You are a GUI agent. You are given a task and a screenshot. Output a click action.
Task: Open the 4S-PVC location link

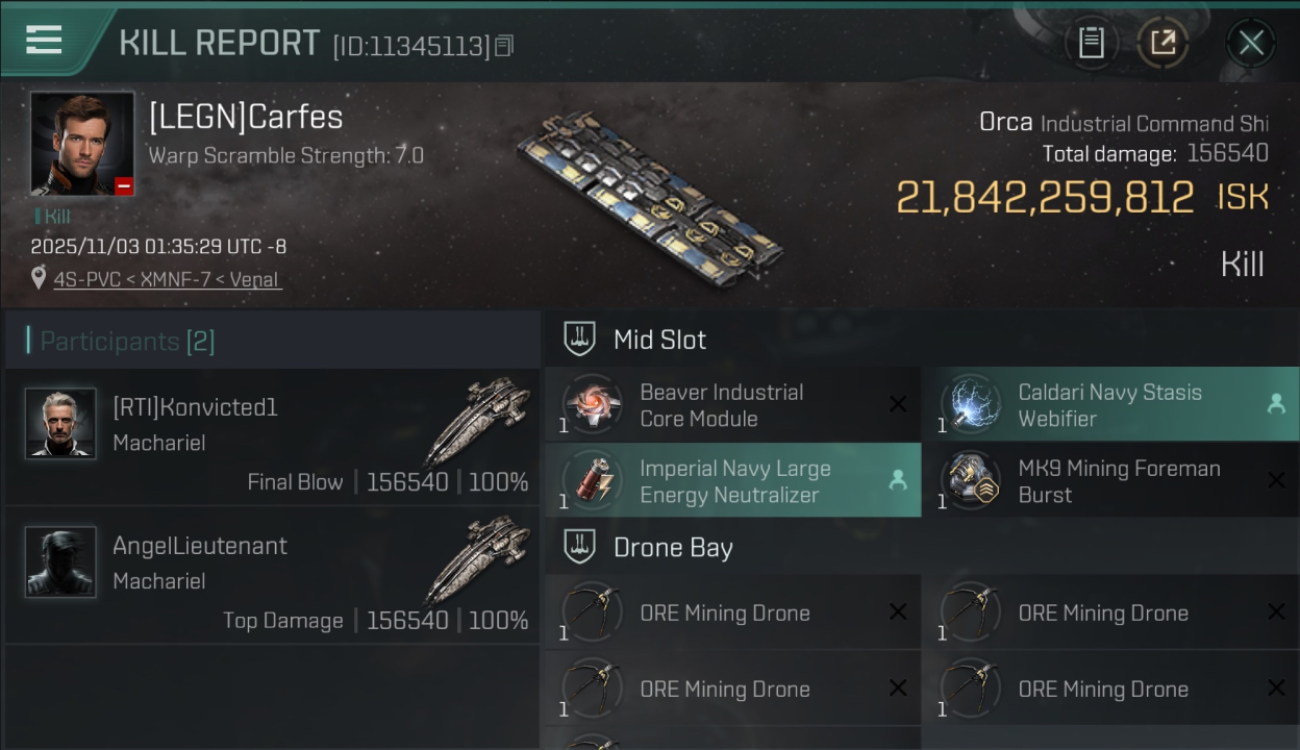pyautogui.click(x=167, y=280)
